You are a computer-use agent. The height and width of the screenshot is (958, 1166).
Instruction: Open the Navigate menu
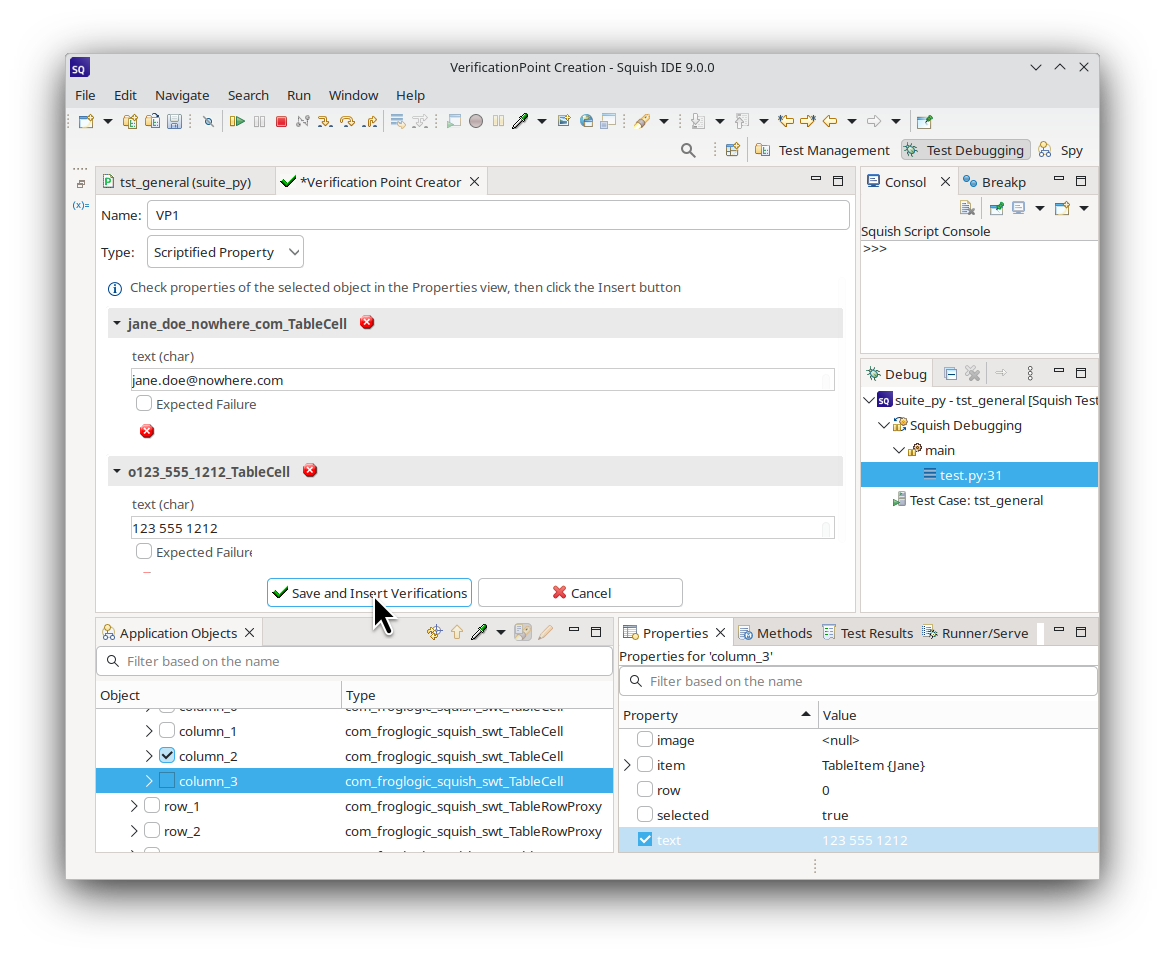click(x=182, y=95)
